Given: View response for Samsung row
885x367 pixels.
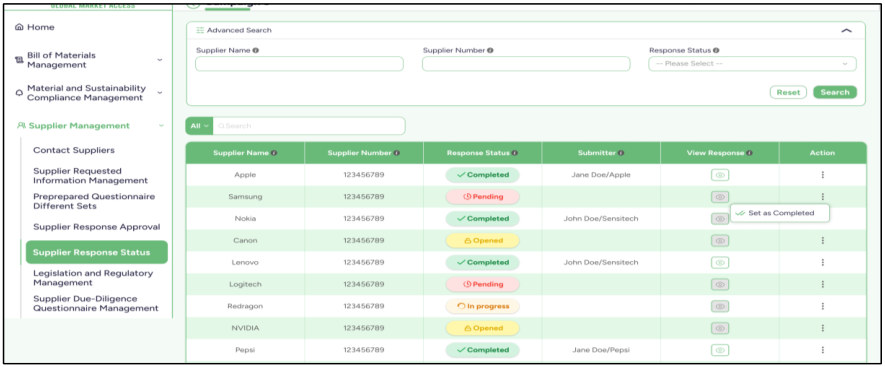Looking at the screenshot, I should click(x=720, y=197).
